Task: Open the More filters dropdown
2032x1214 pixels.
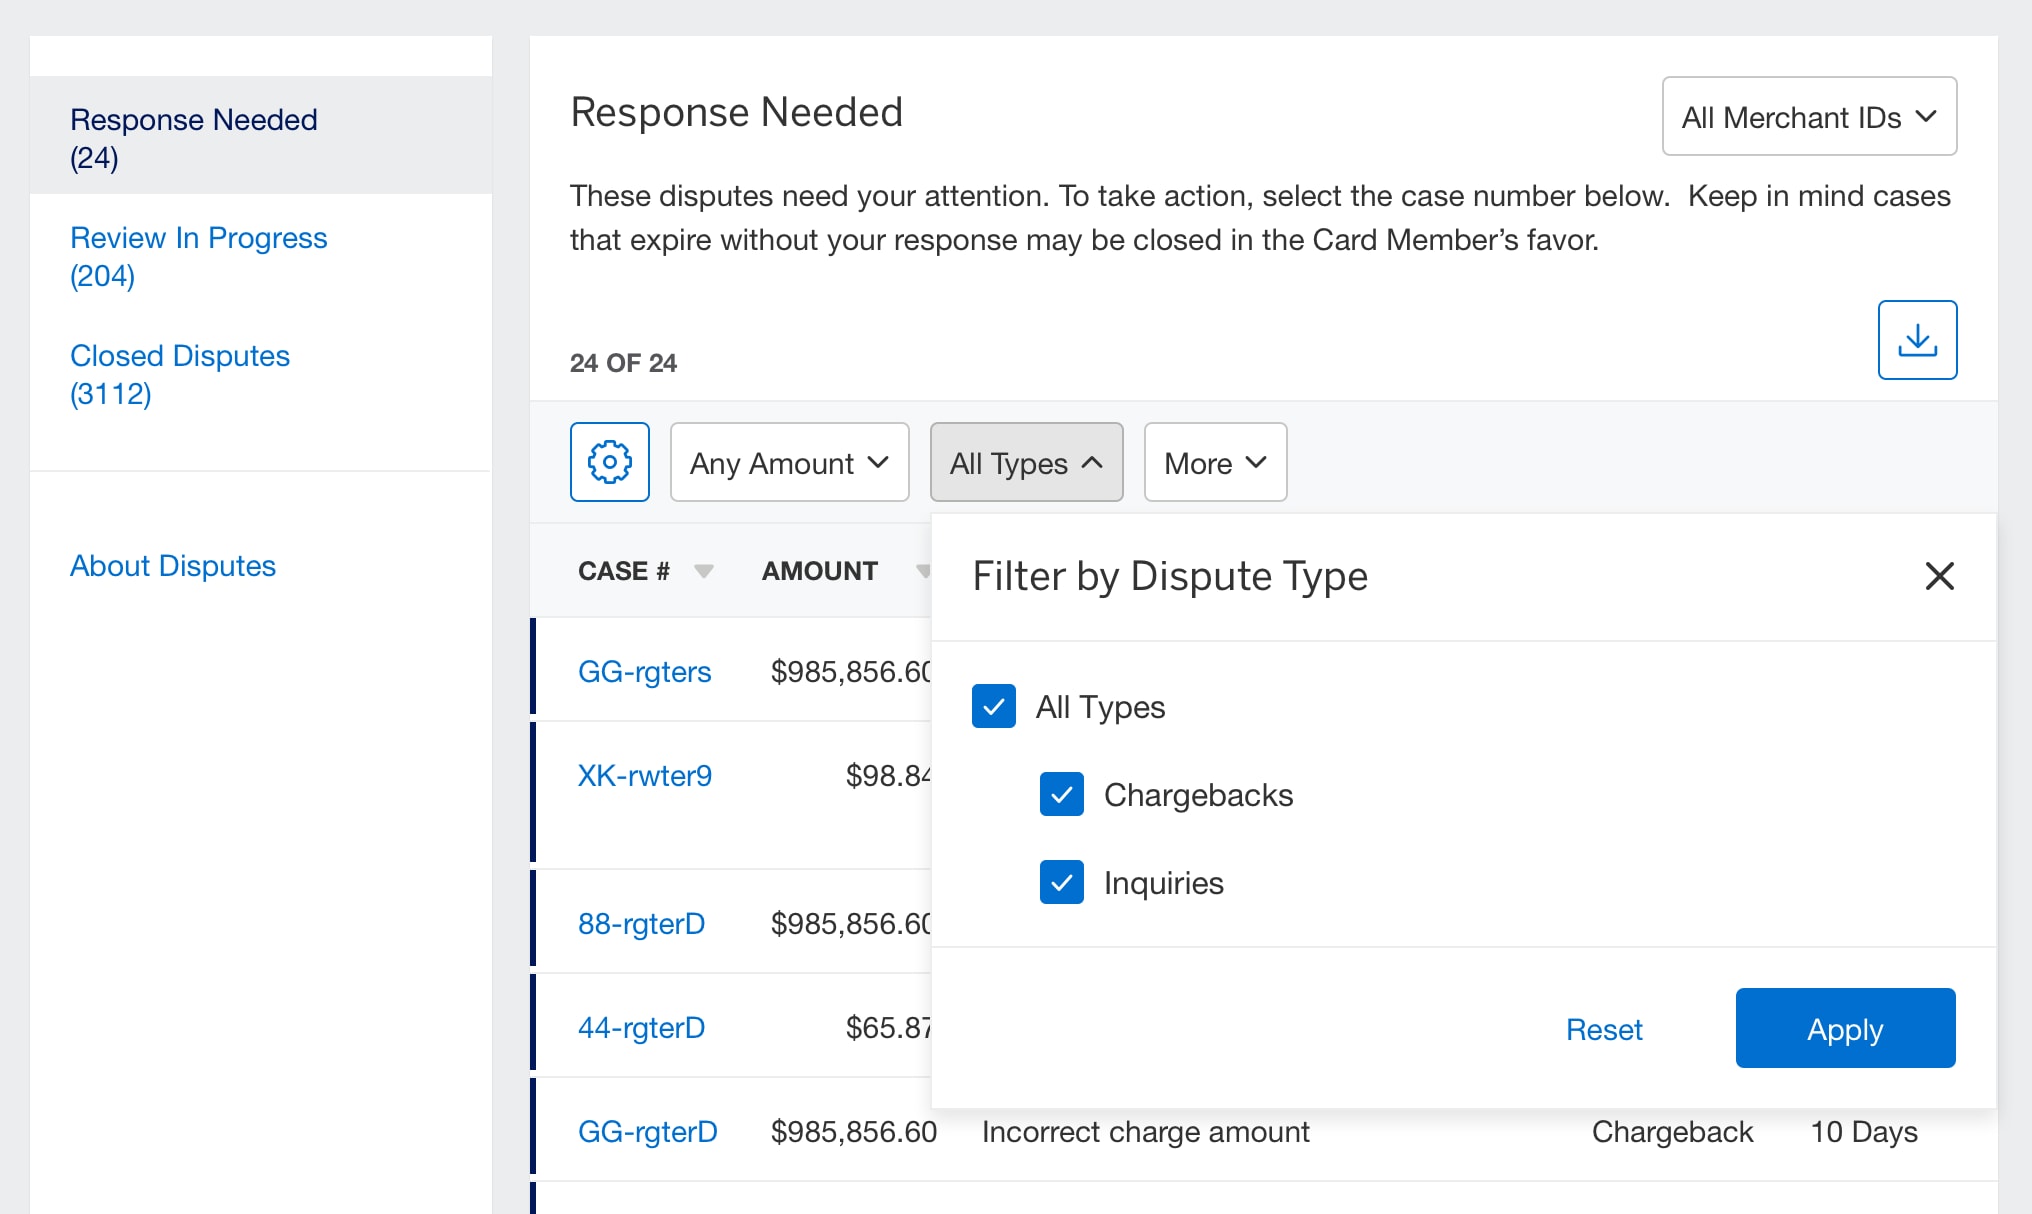Action: click(1214, 463)
